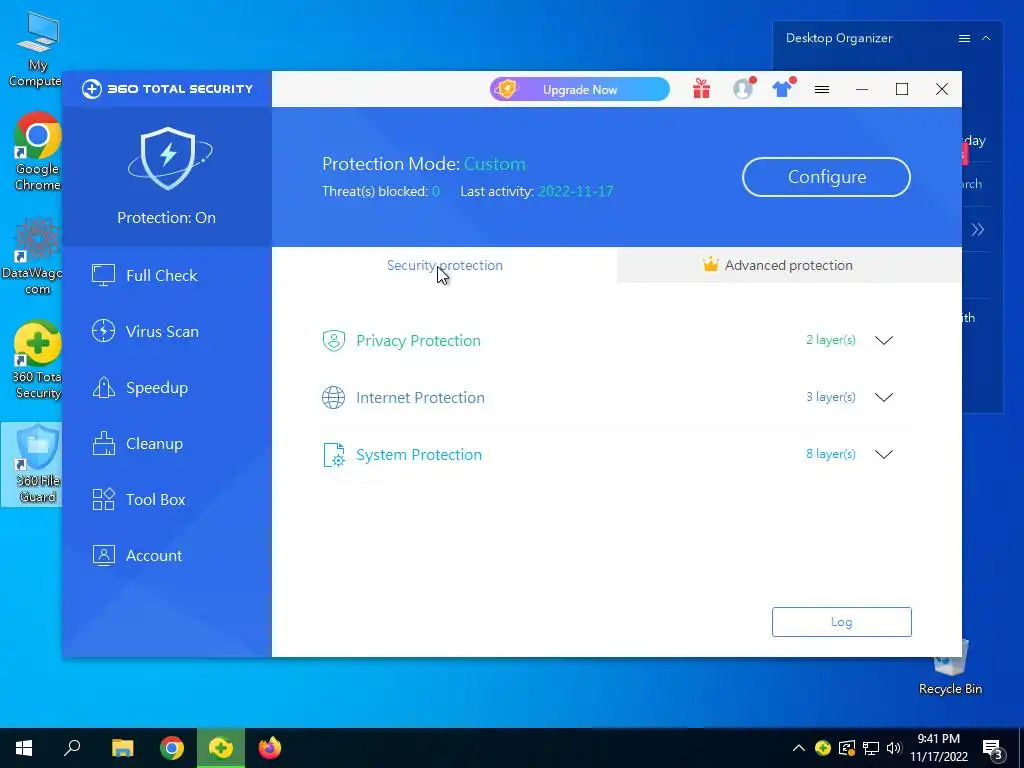Open the Account section
The image size is (1024, 768).
click(x=136, y=556)
